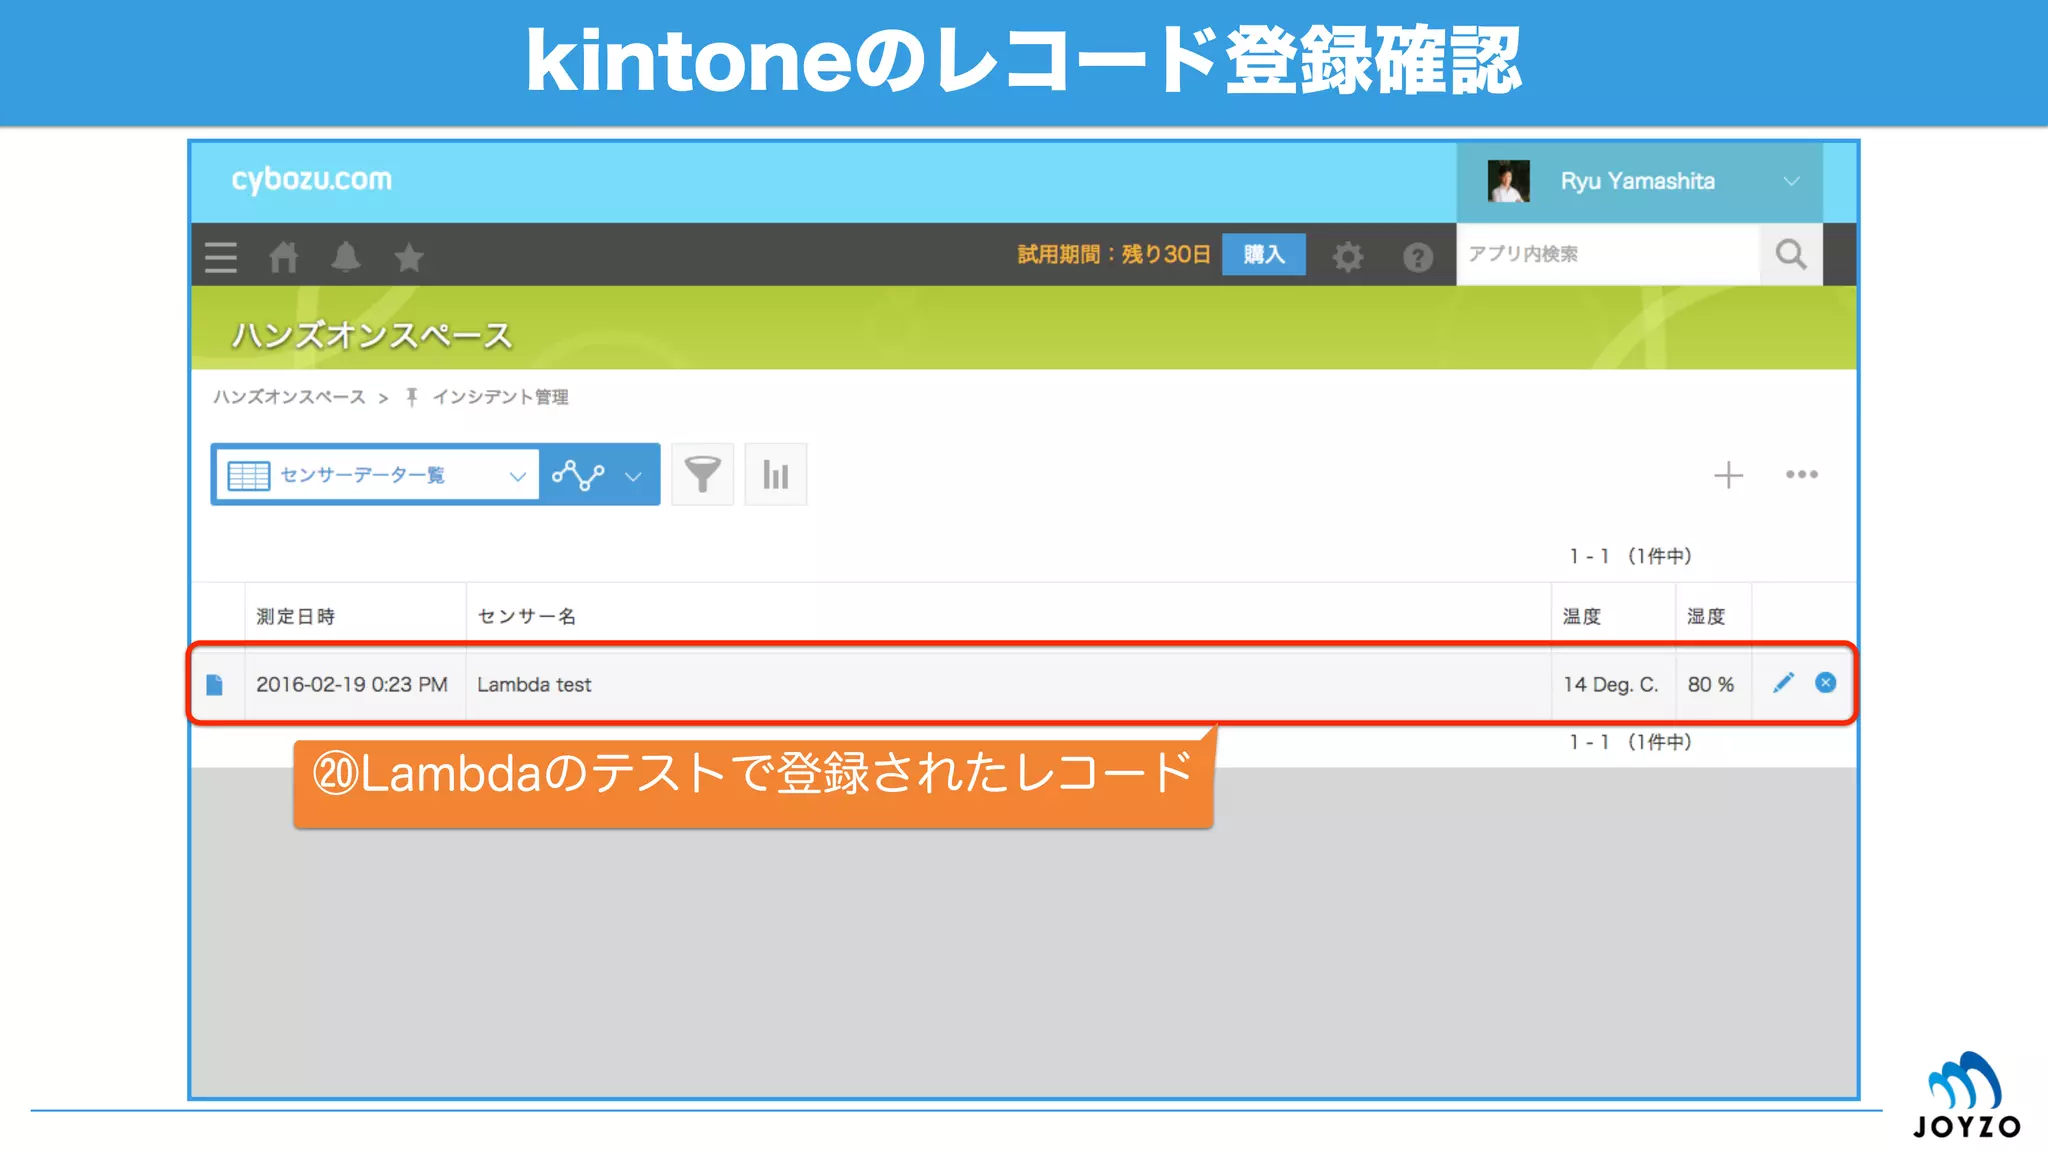This screenshot has width=2048, height=1152.
Task: Edit the Lambda test record pencil
Action: click(x=1783, y=683)
